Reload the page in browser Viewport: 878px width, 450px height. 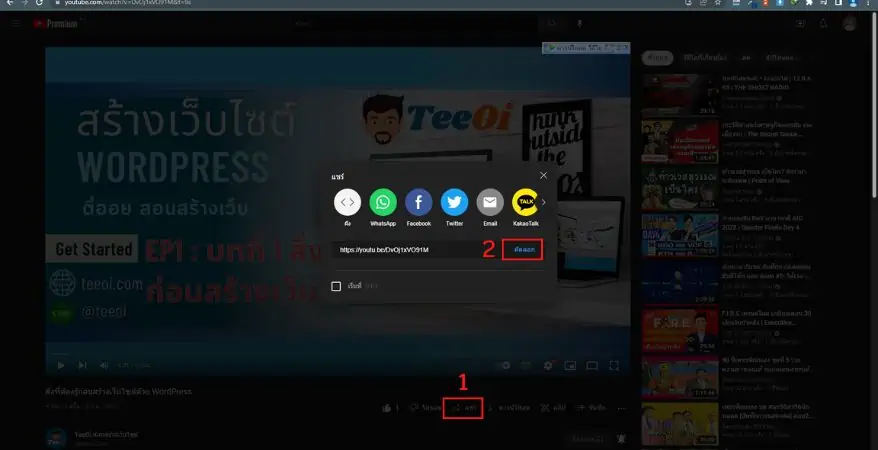coord(39,3)
